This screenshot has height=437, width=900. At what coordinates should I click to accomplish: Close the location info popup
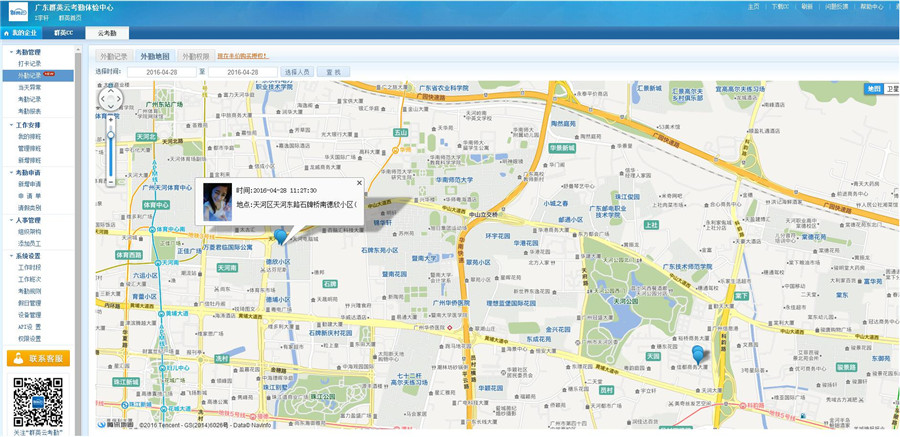tap(359, 183)
